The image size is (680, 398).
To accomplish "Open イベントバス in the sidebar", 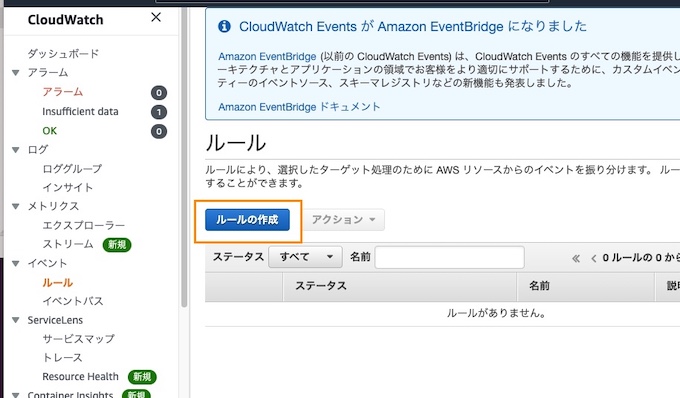I will (x=73, y=301).
